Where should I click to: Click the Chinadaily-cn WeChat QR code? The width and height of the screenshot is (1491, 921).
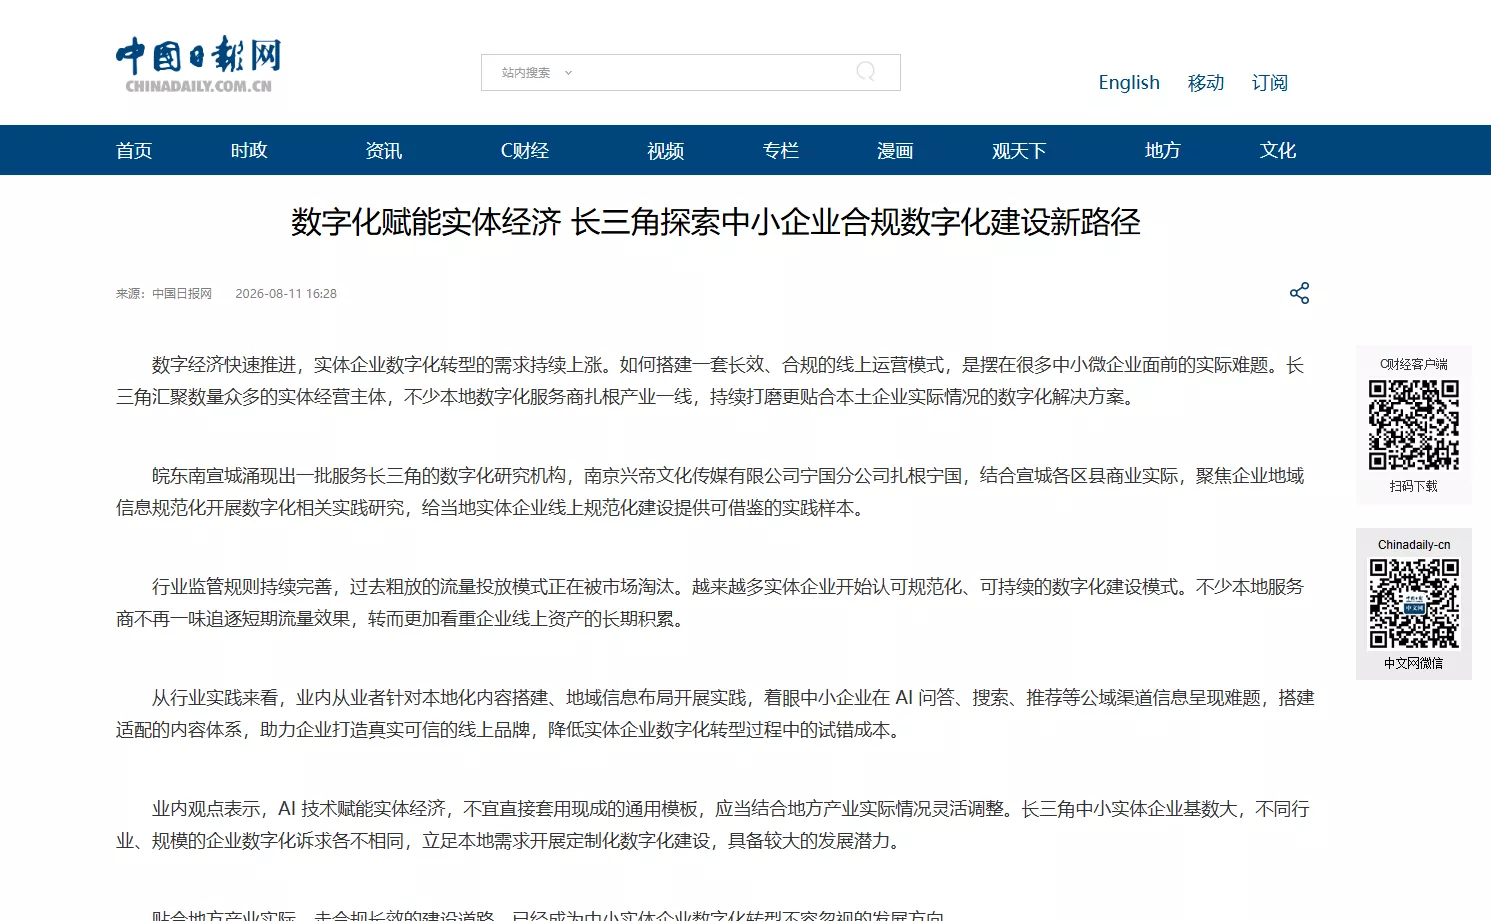pos(1414,604)
